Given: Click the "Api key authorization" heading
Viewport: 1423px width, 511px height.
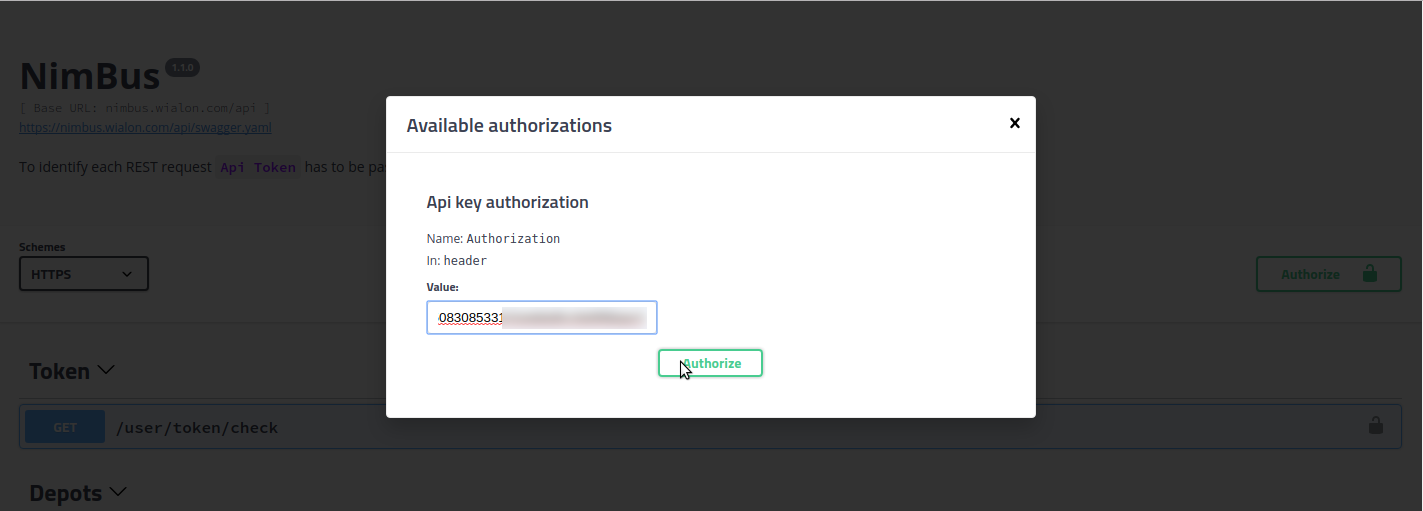Looking at the screenshot, I should (x=507, y=202).
